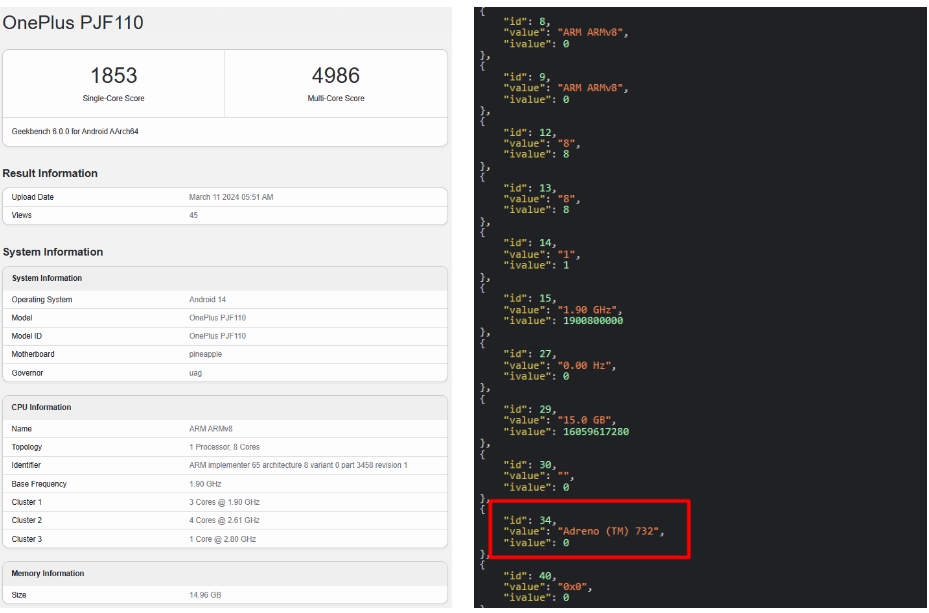Click the "Result Information" heading
The image size is (929, 613).
click(50, 174)
